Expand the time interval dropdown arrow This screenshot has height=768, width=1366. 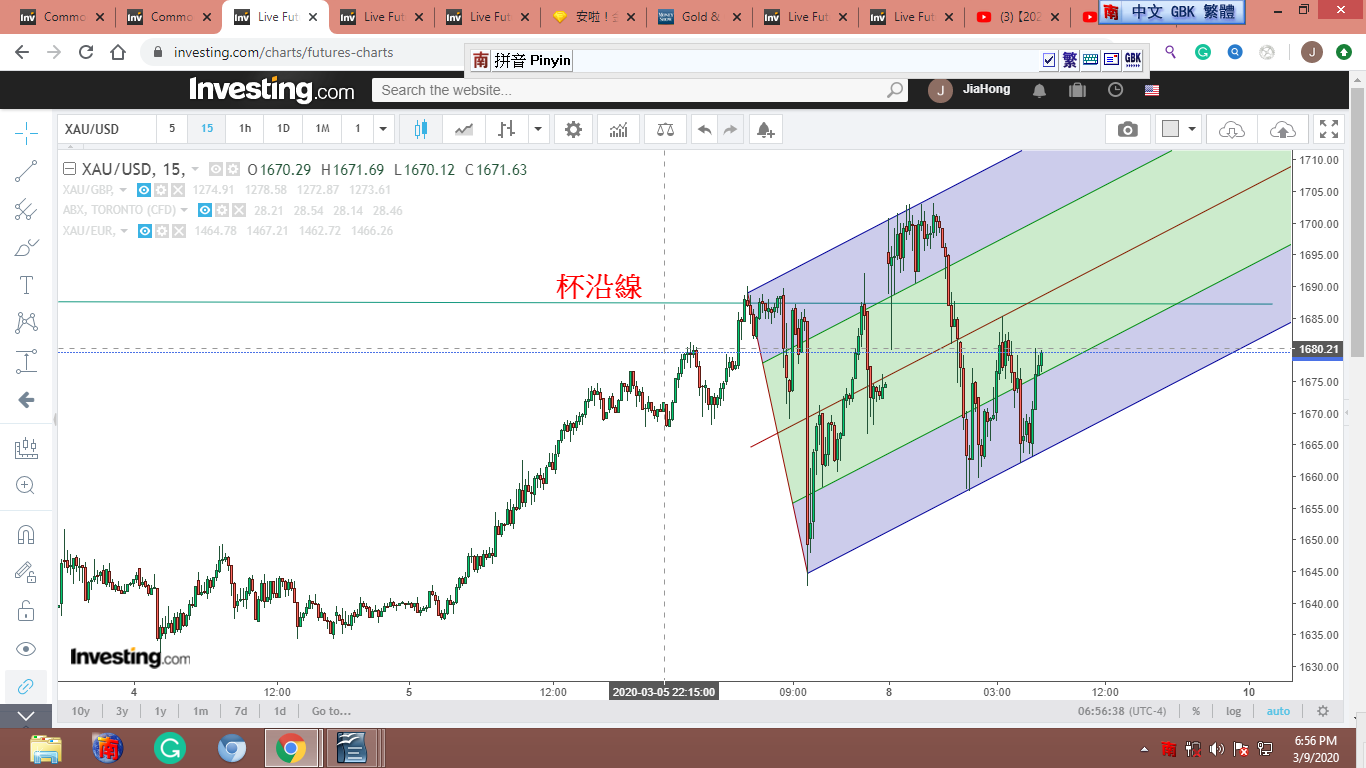(x=383, y=129)
